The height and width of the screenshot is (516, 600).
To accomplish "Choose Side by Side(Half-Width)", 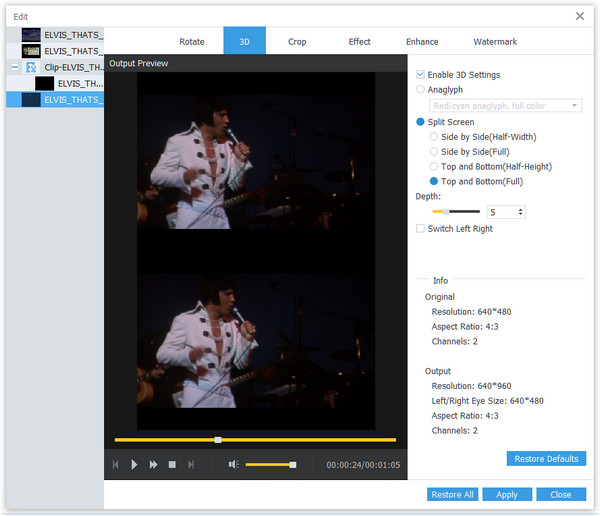I will (x=434, y=137).
